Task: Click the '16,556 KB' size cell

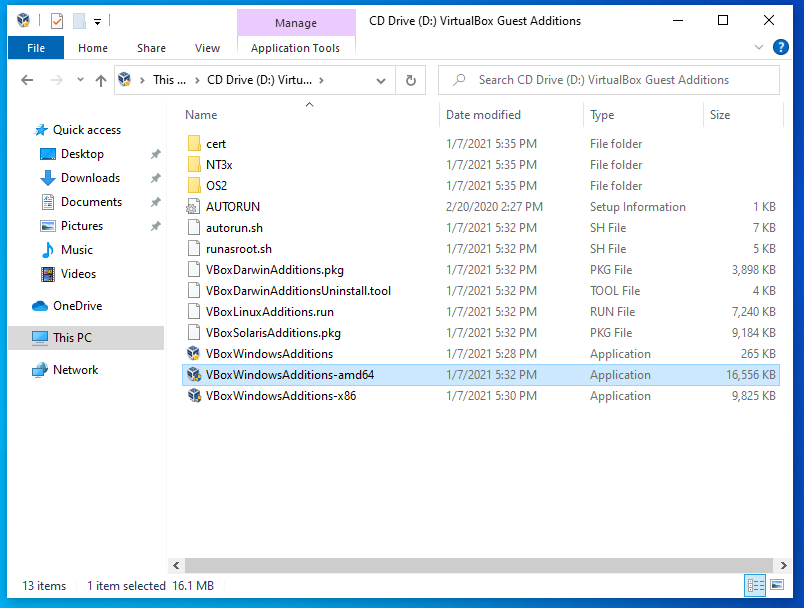Action: 751,375
